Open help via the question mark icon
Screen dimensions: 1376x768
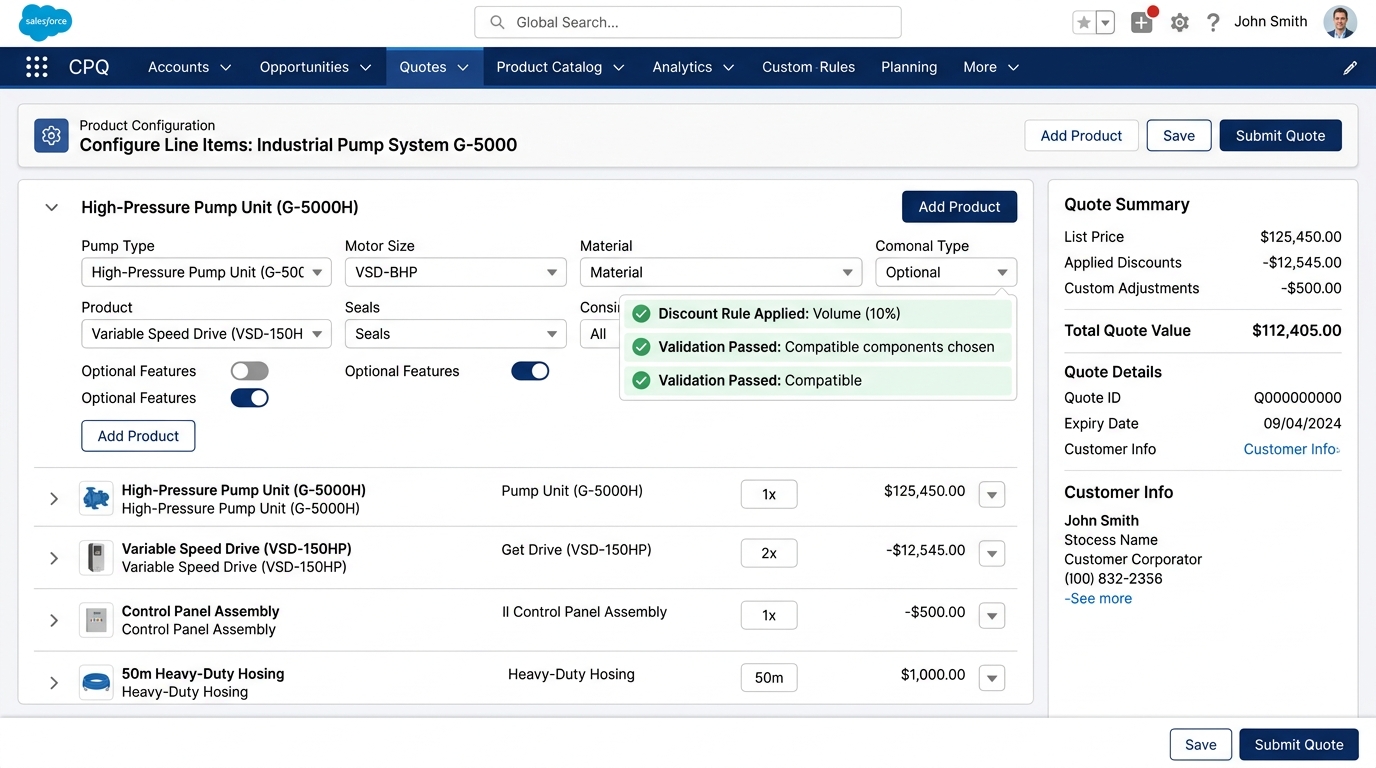click(1213, 21)
